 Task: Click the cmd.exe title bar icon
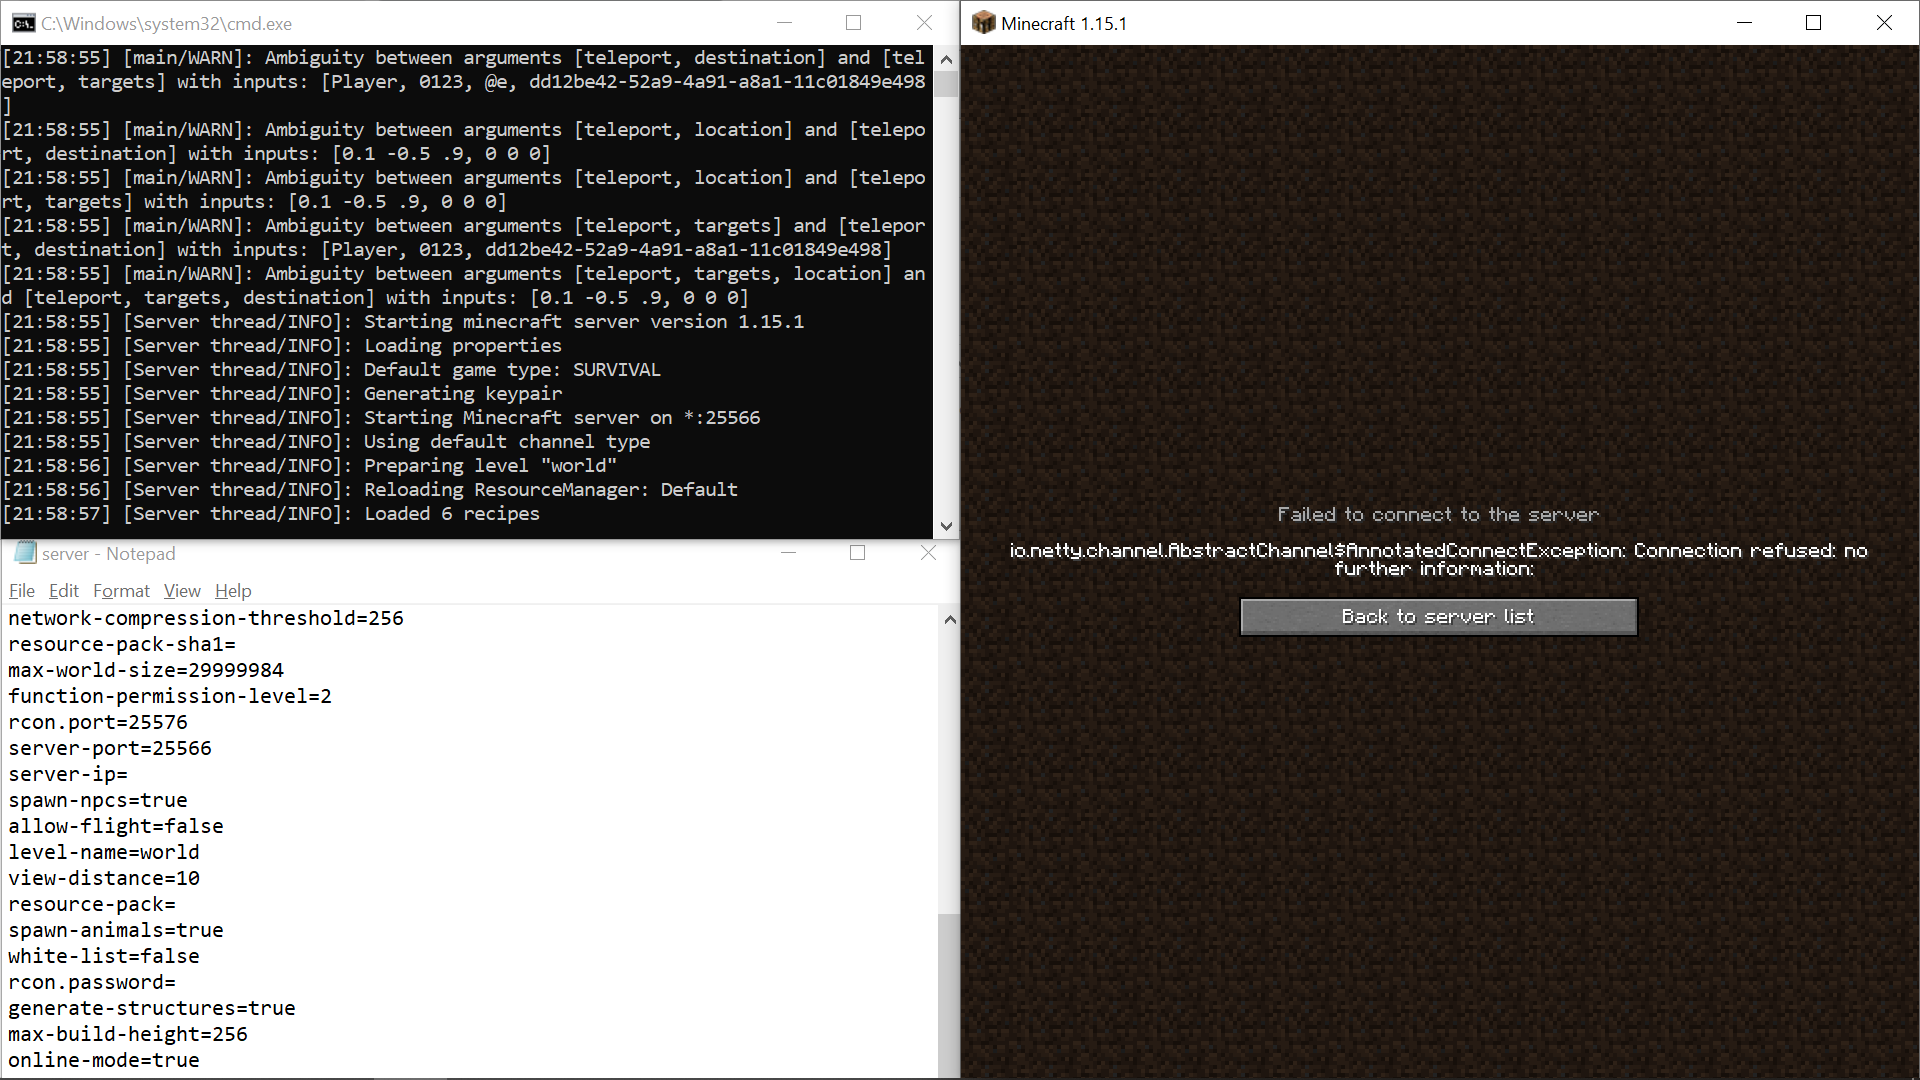[24, 23]
